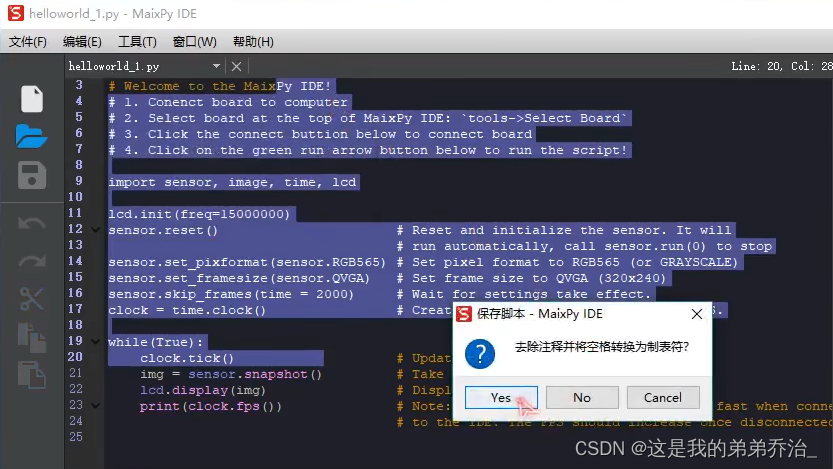Click the 'while(True):' code line
The height and width of the screenshot is (469, 833).
click(156, 342)
